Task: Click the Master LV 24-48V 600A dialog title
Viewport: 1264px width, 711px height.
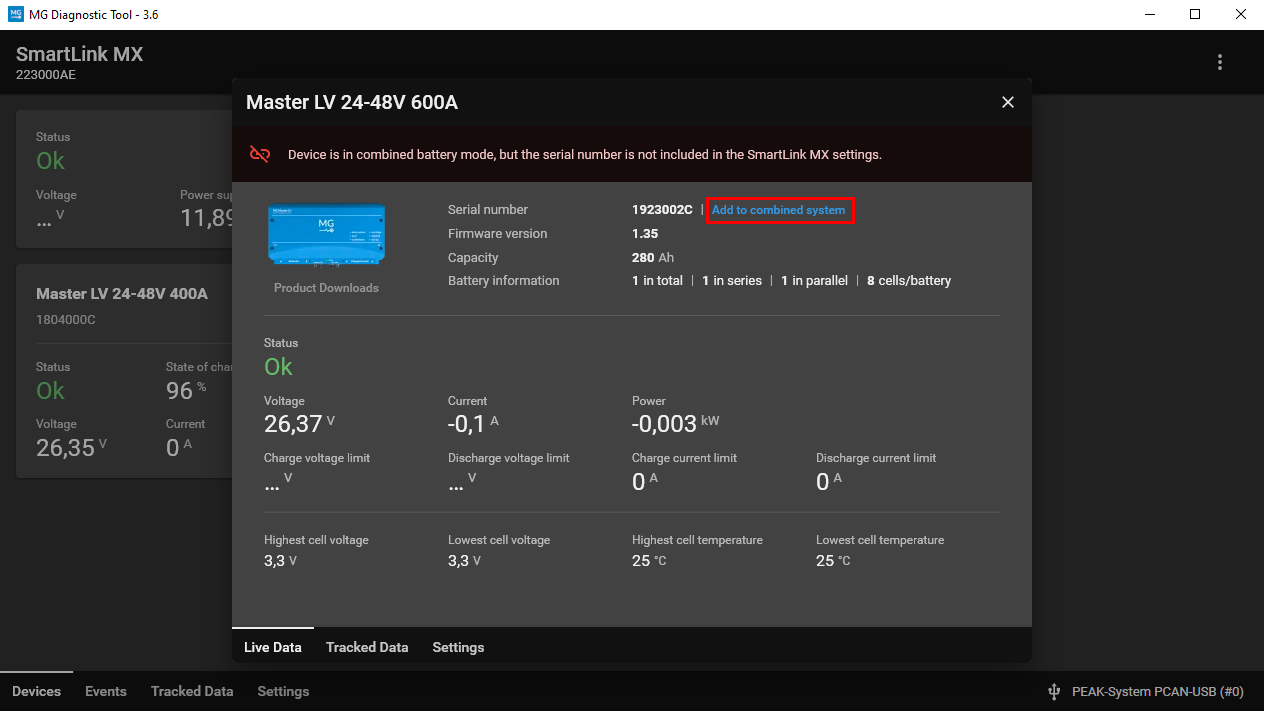Action: (352, 102)
